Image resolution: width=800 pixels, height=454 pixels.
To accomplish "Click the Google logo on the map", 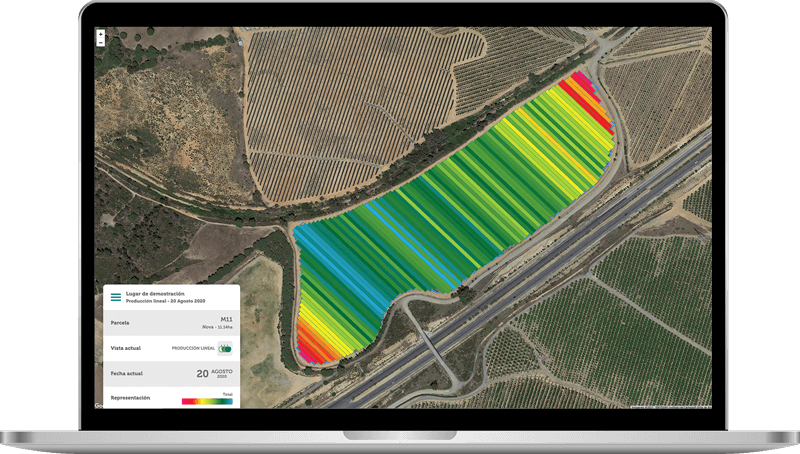I will [x=98, y=405].
